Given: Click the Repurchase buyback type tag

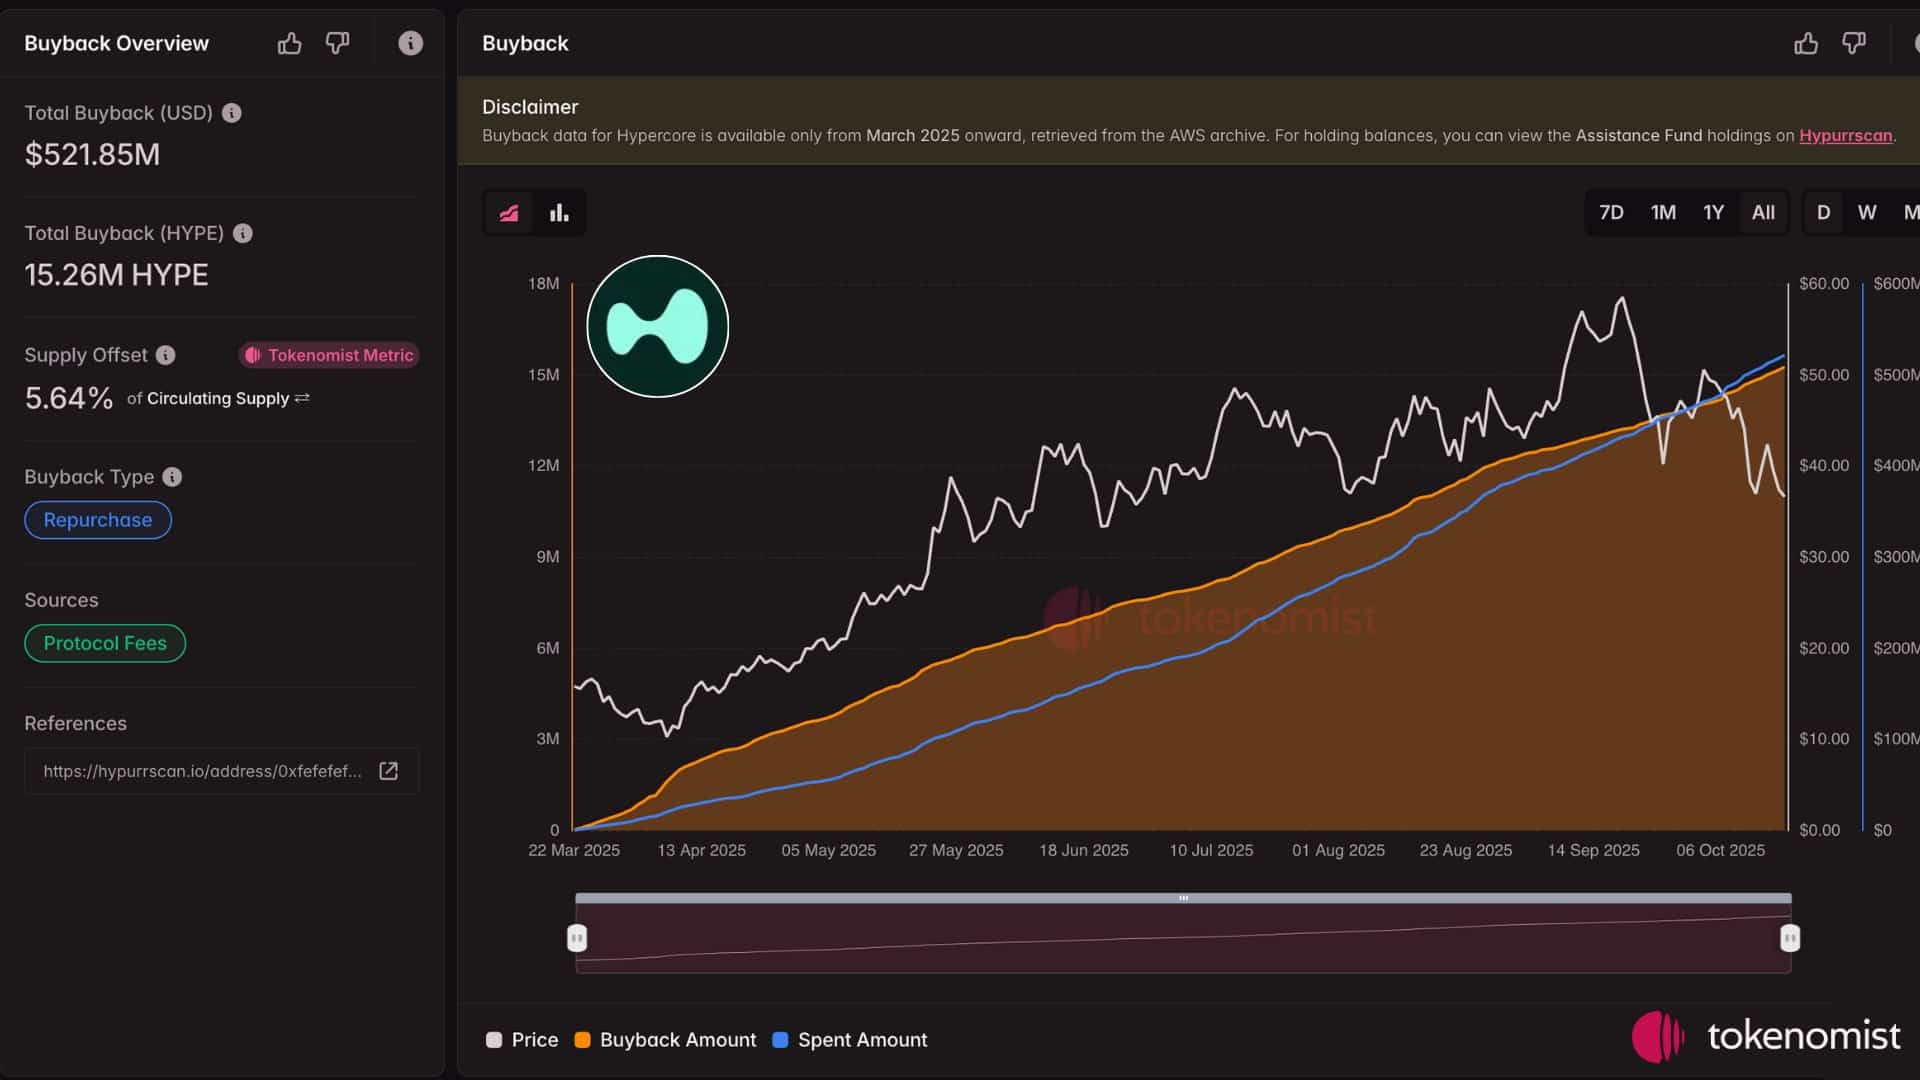Looking at the screenshot, I should click(98, 520).
